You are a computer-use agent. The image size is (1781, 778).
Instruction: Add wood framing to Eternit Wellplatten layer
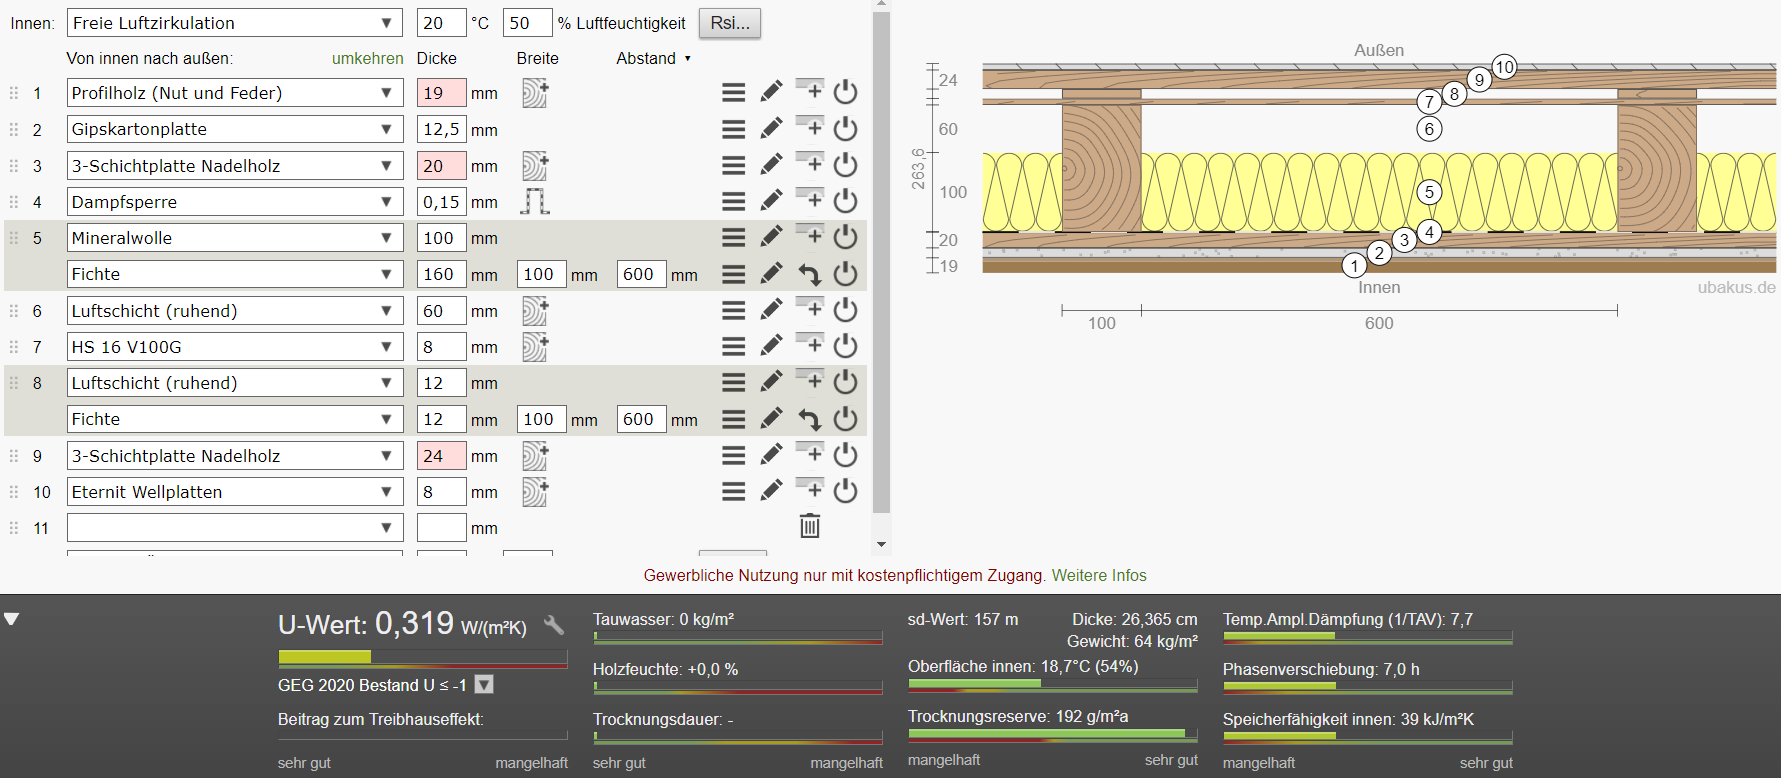(x=535, y=492)
